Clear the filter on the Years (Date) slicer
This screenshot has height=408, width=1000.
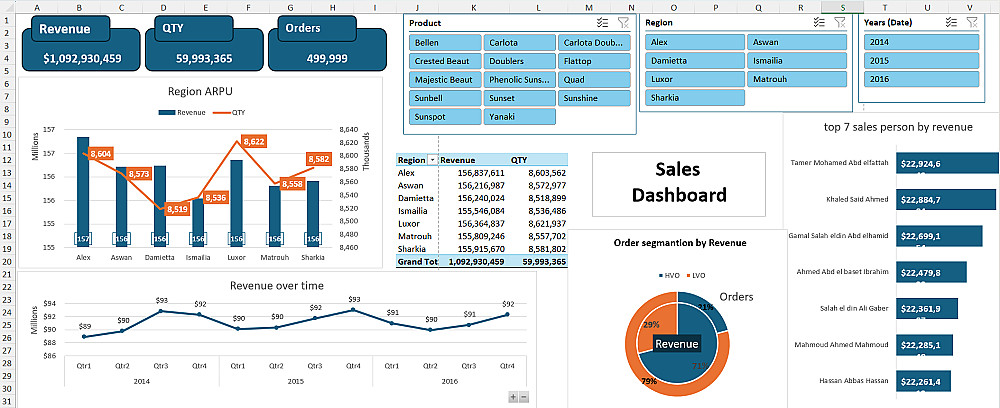971,22
